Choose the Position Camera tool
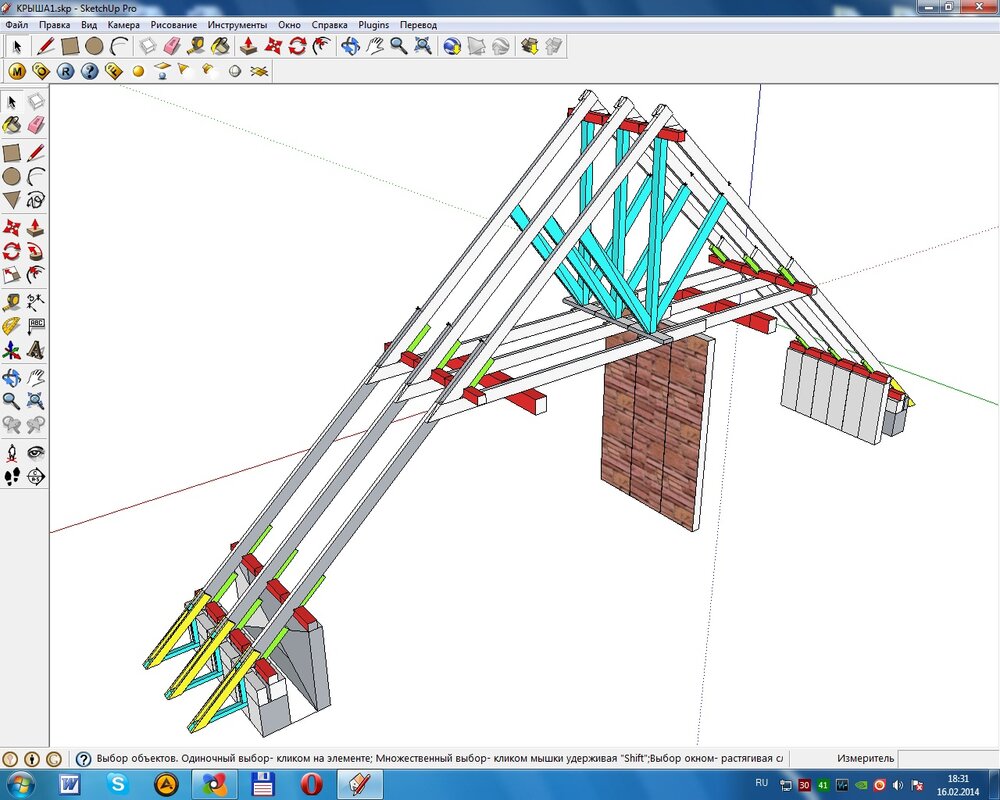Screen dimensions: 1000x800 pyautogui.click(x=11, y=452)
